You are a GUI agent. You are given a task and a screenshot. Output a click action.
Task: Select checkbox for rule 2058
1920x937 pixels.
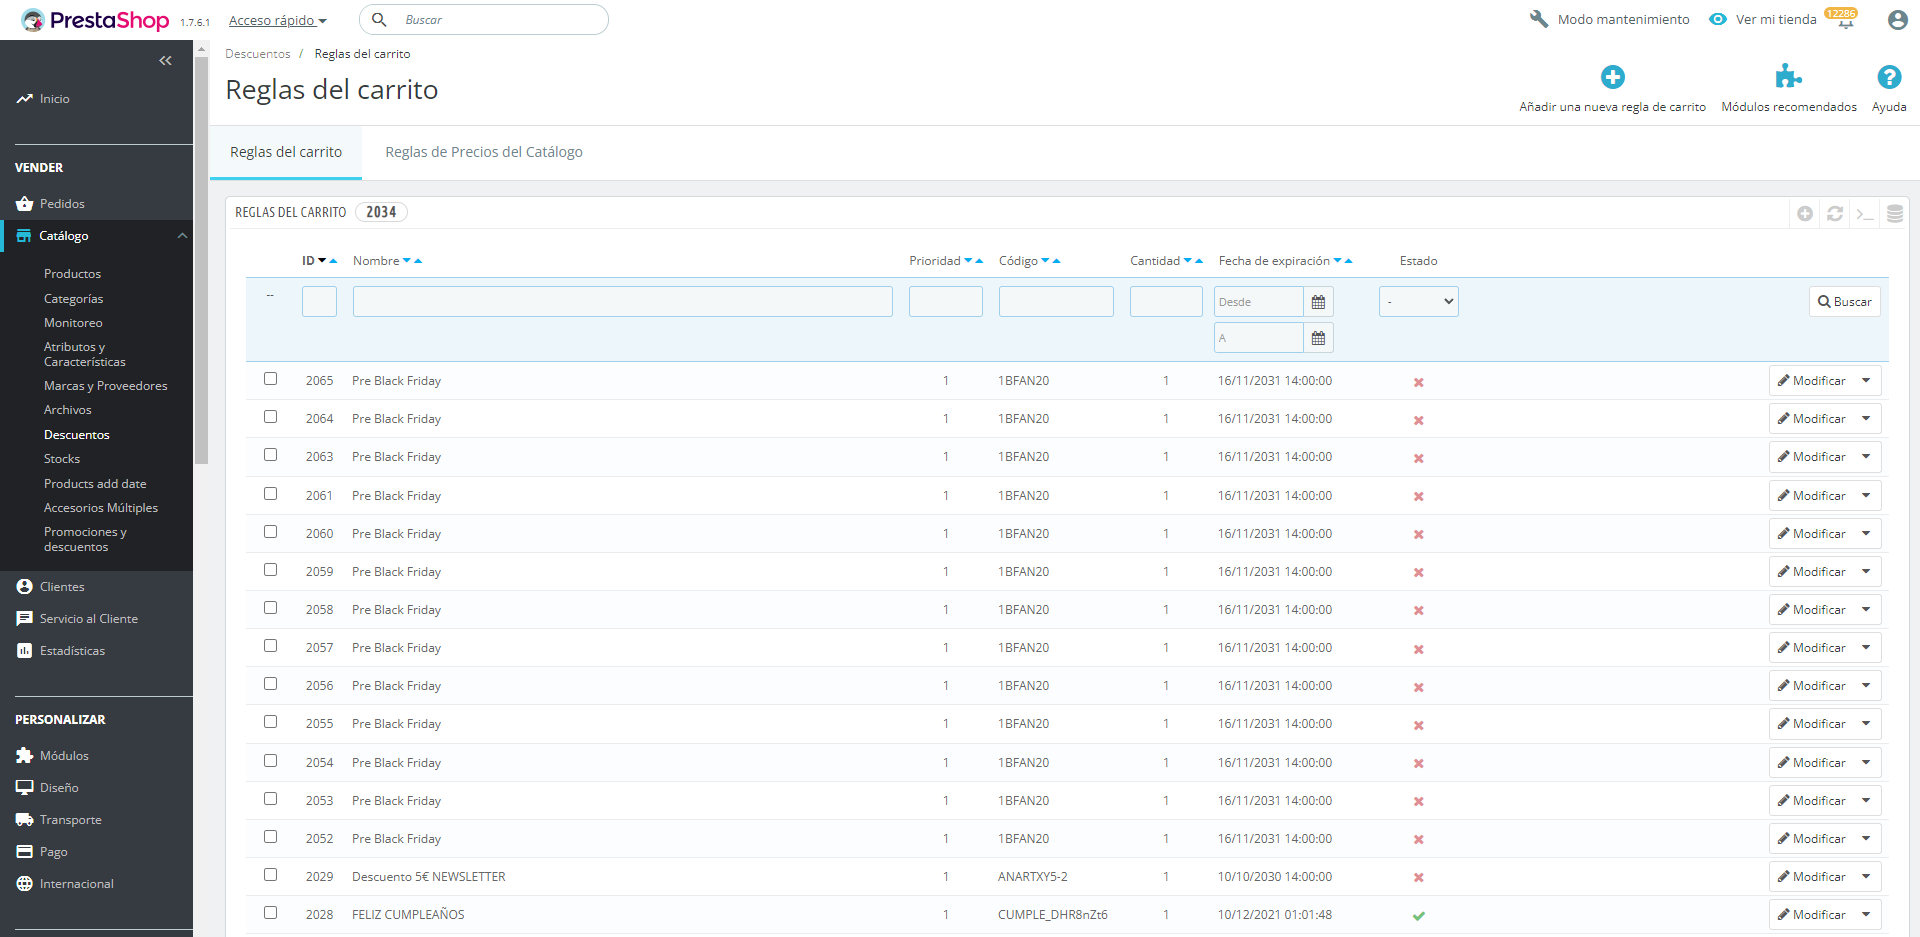point(270,608)
